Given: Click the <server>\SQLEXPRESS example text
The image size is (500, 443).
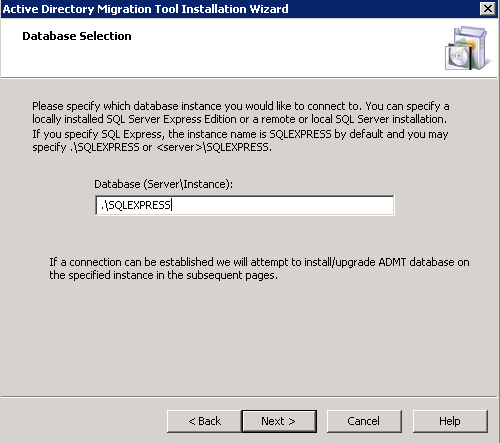Looking at the screenshot, I should click(214, 147).
